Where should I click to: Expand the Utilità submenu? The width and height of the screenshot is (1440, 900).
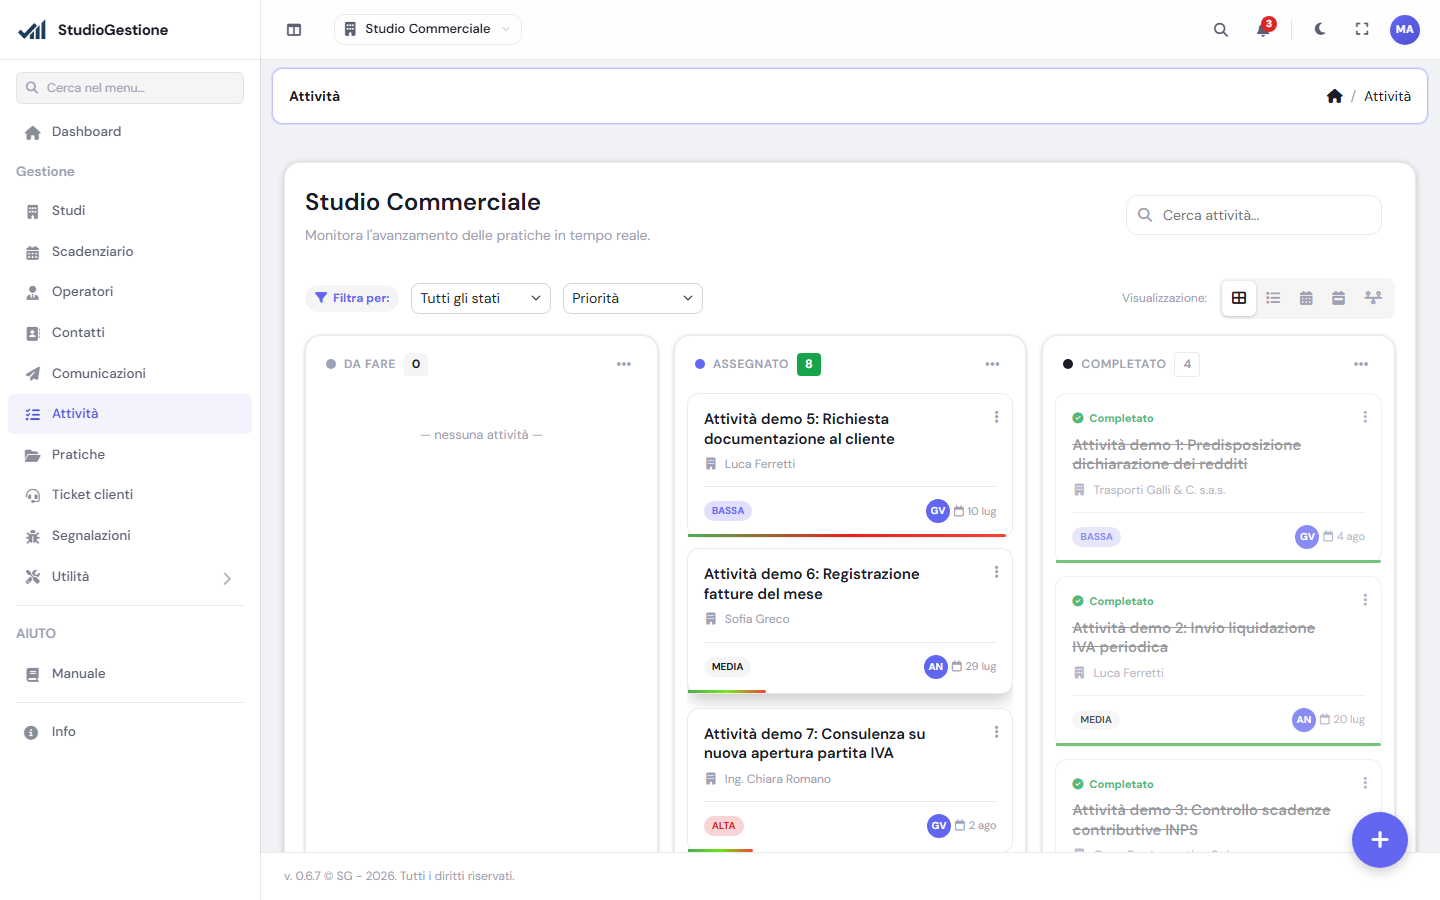130,577
